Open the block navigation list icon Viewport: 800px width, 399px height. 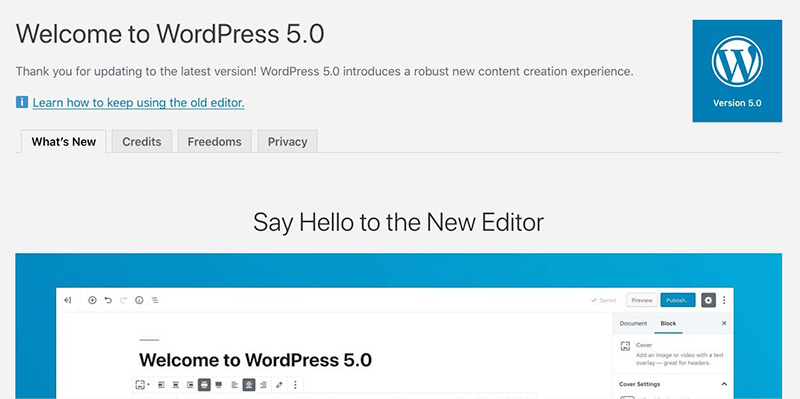coord(155,301)
